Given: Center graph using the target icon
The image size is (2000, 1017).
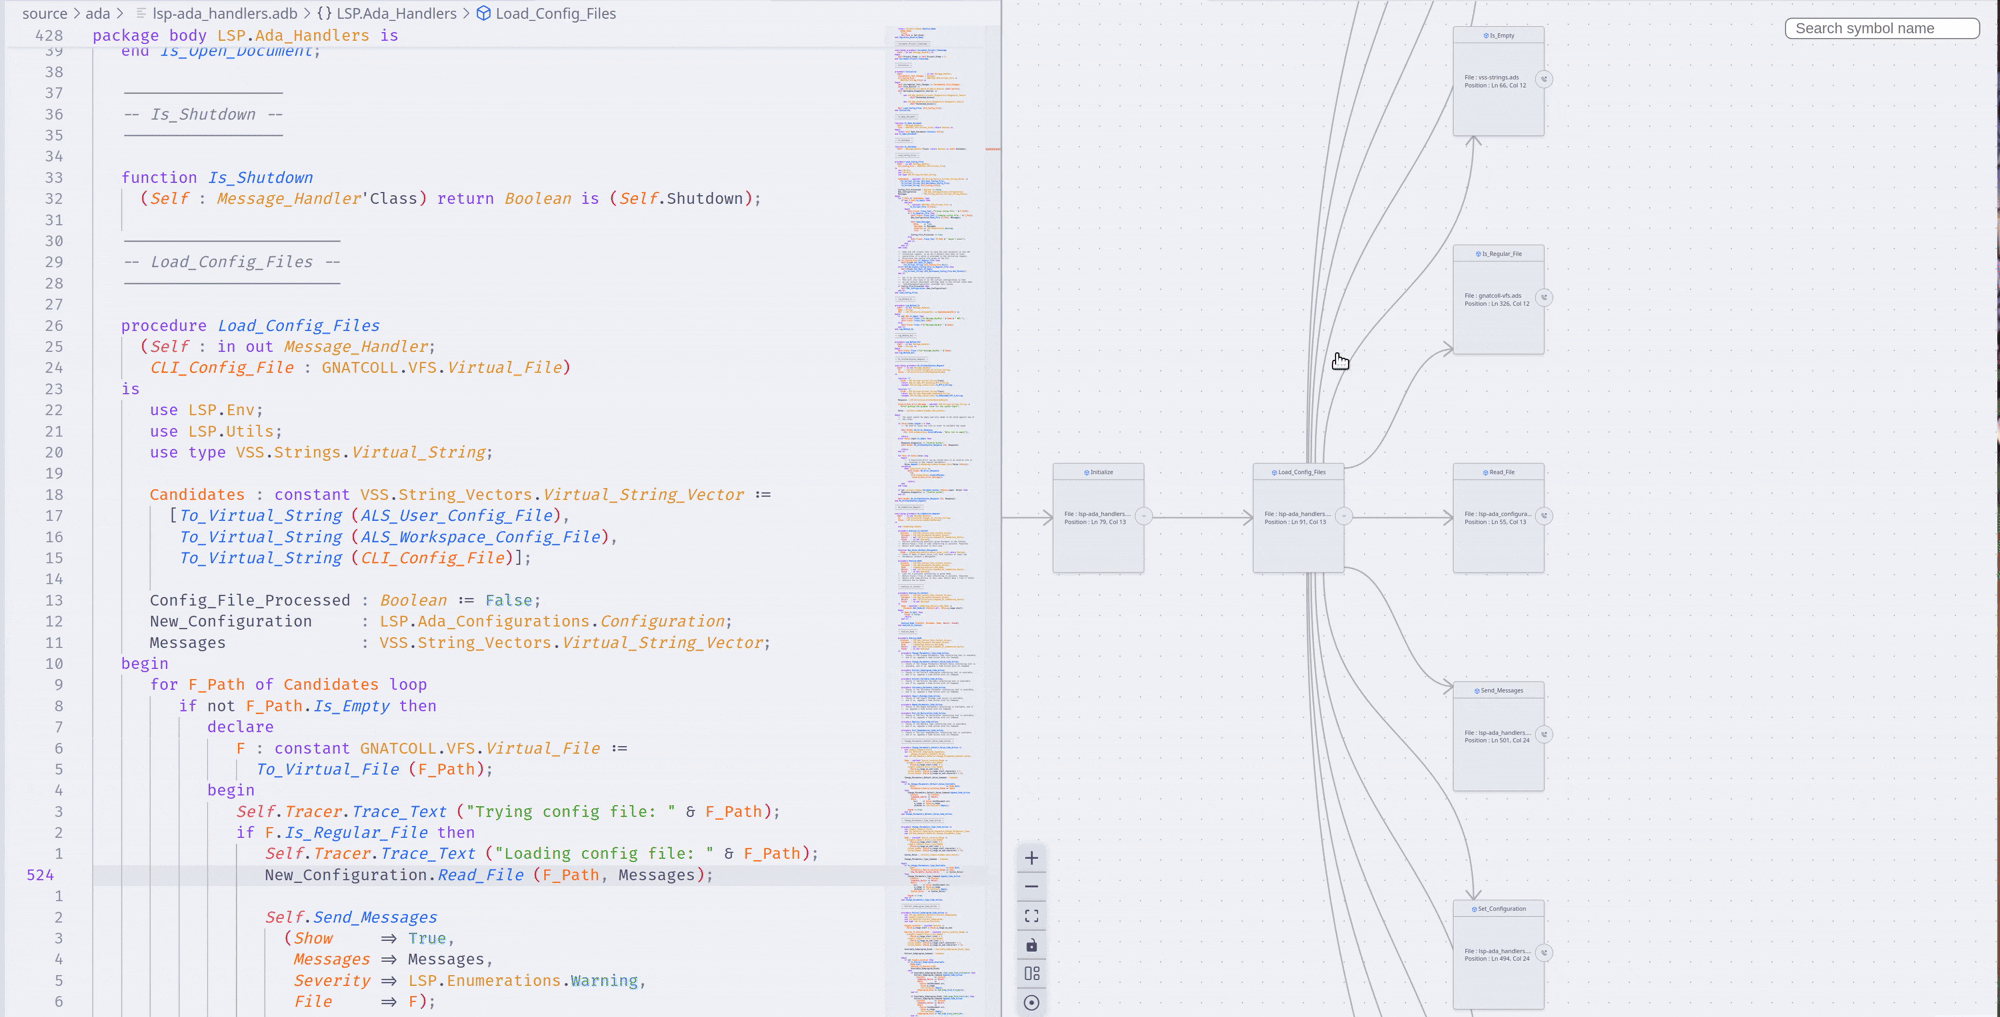Looking at the screenshot, I should pyautogui.click(x=1031, y=1003).
